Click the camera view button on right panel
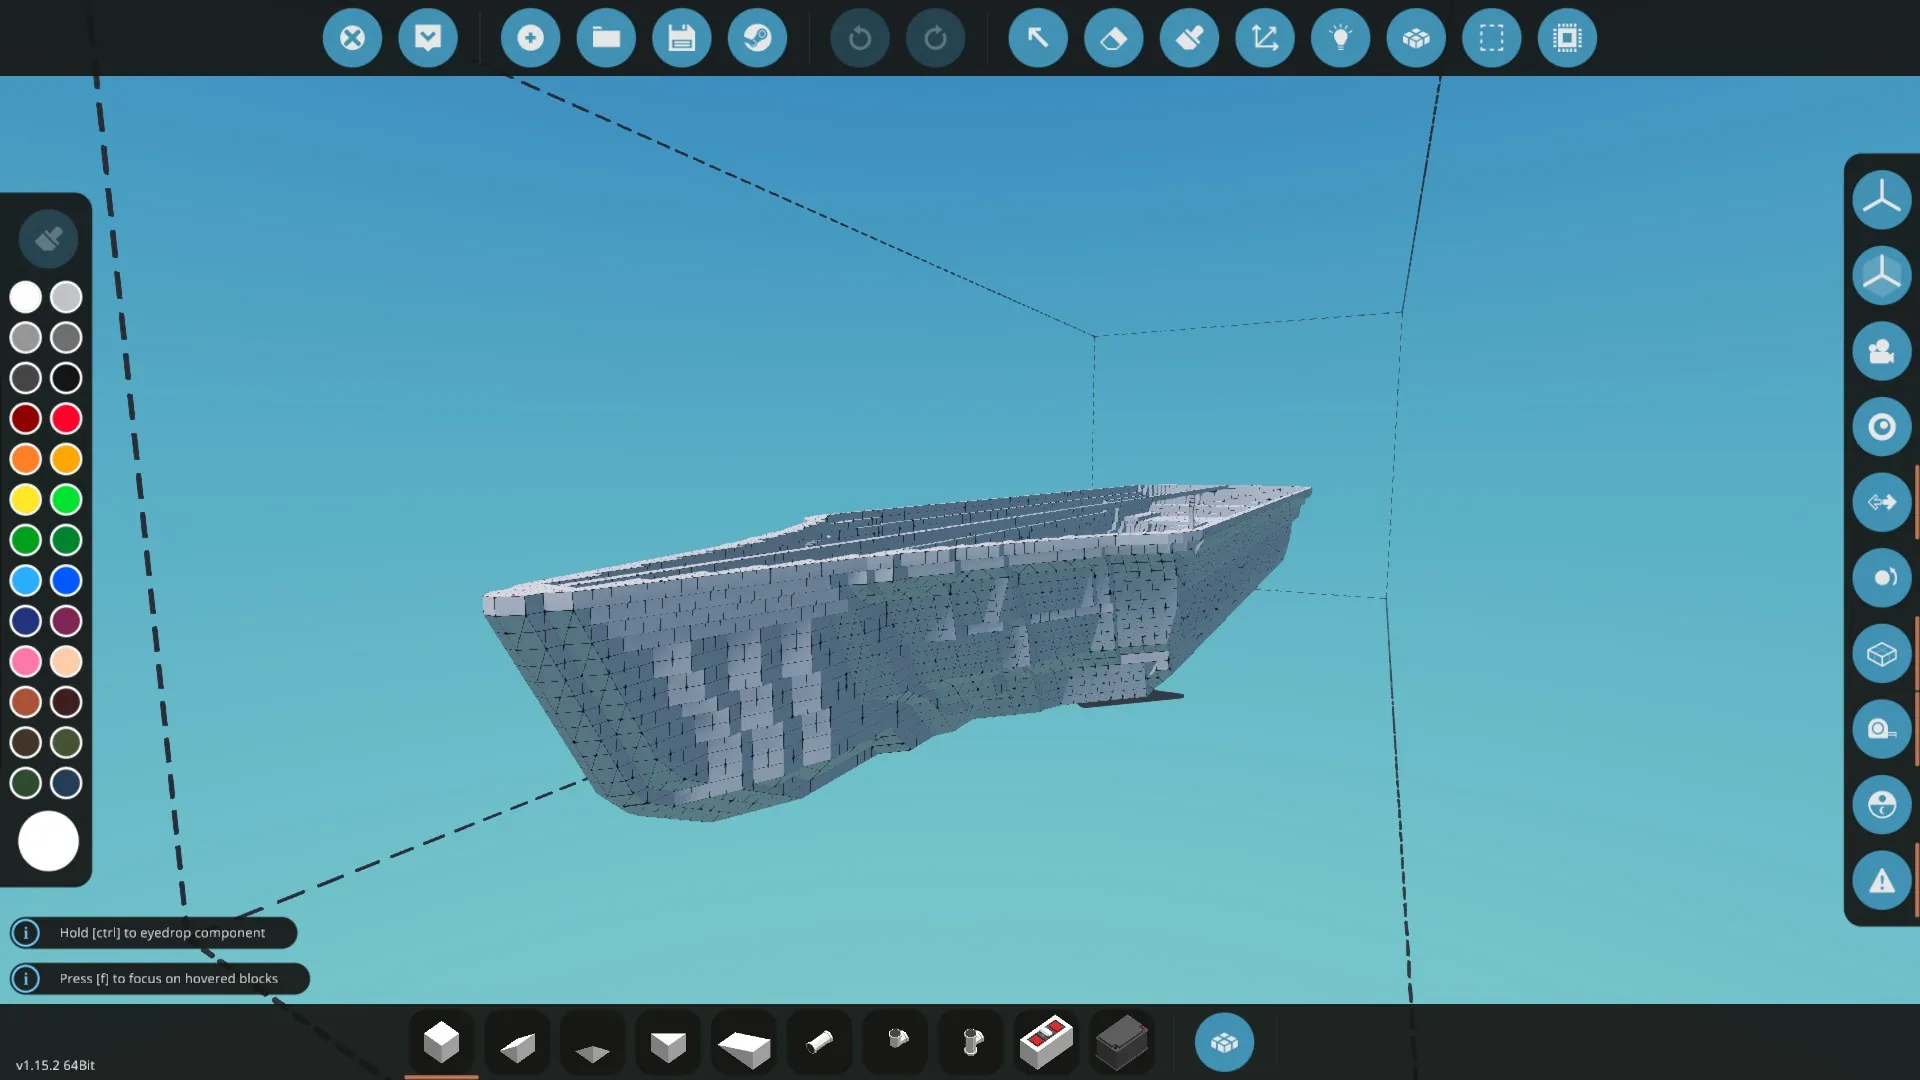The height and width of the screenshot is (1080, 1920). 1881,351
